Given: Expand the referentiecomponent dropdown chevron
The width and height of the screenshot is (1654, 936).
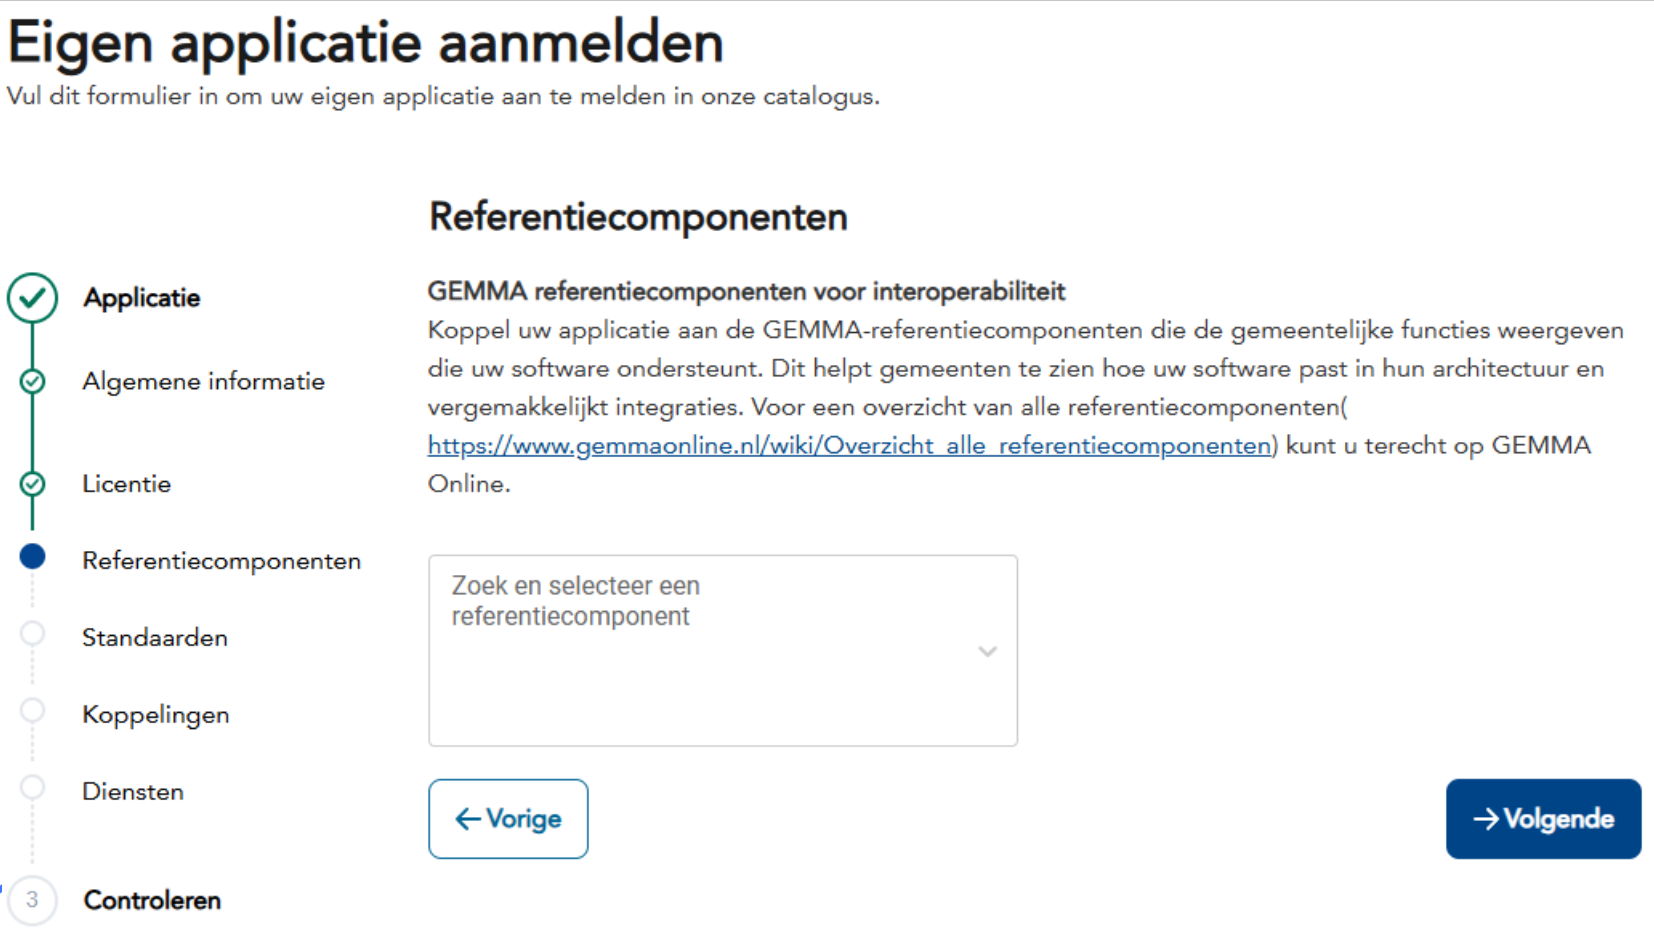Looking at the screenshot, I should click(x=987, y=652).
